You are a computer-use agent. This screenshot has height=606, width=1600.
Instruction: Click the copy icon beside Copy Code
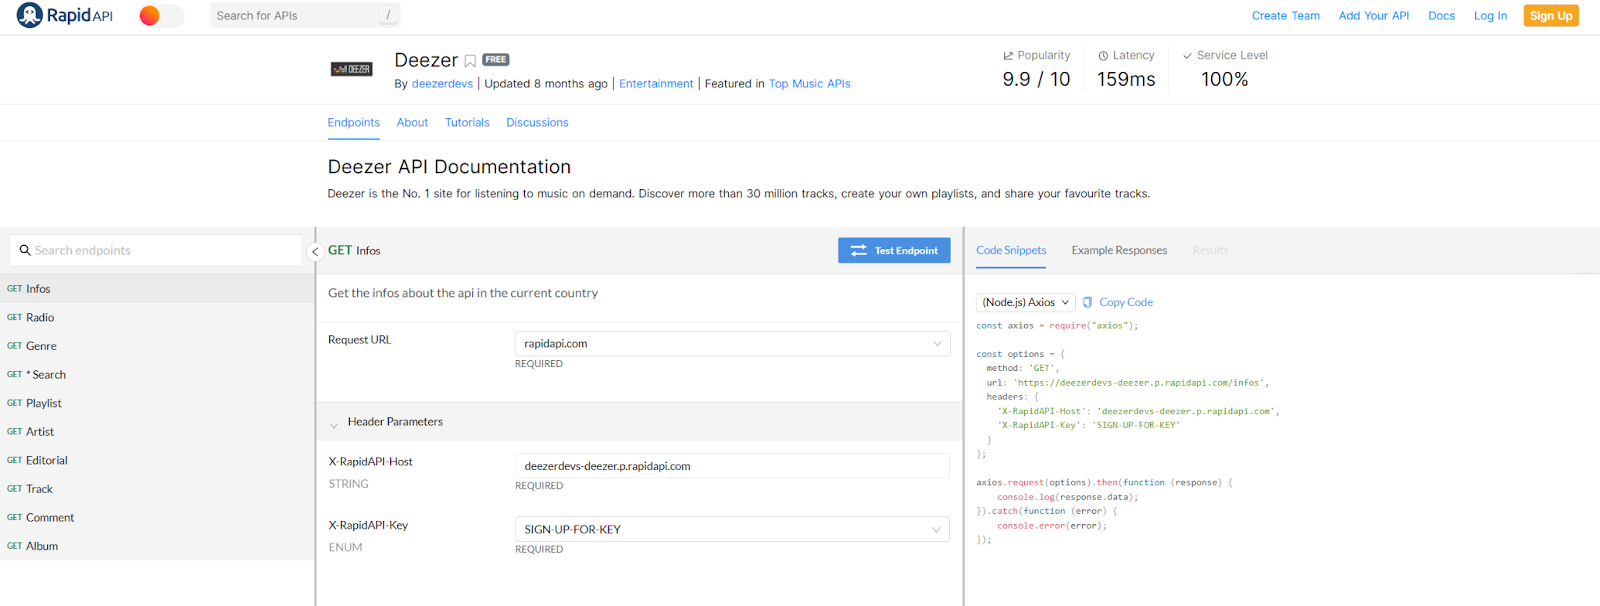(x=1087, y=302)
